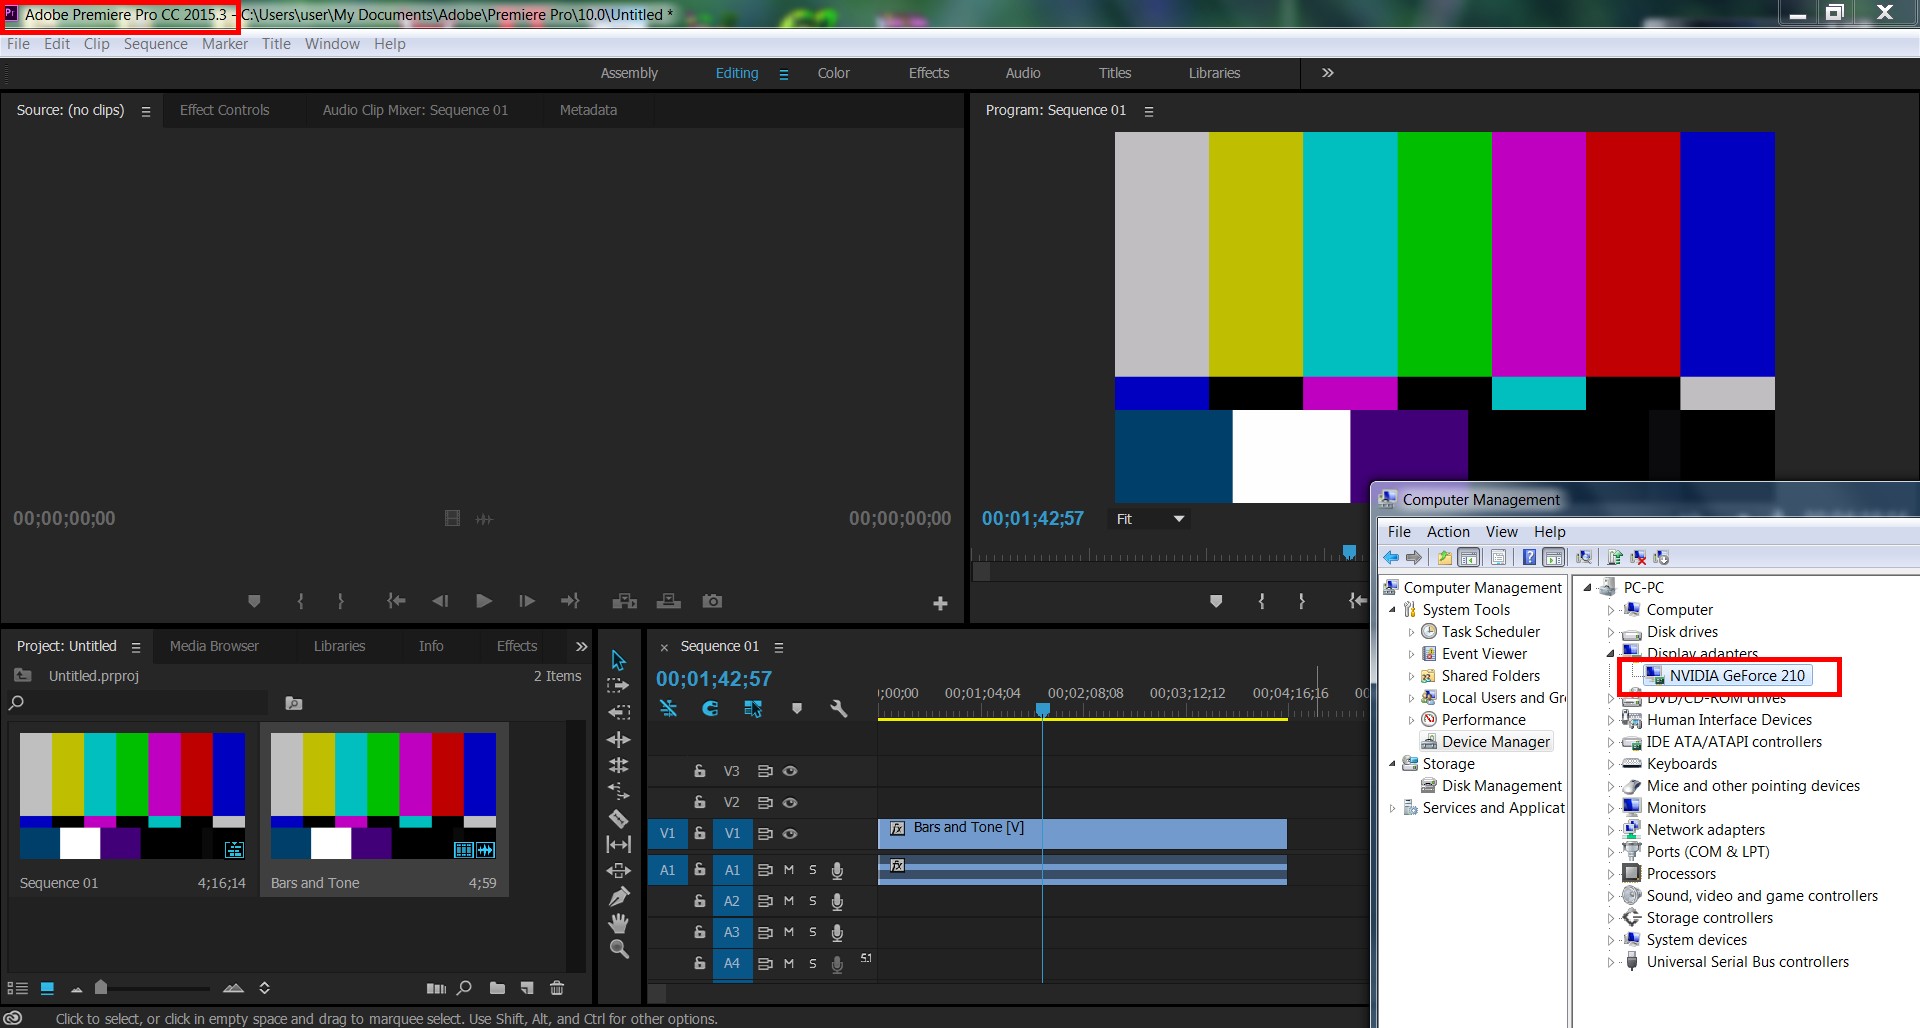Image resolution: width=1920 pixels, height=1028 pixels.
Task: Select Sequence 01 thumbnail in Project
Action: tap(132, 795)
